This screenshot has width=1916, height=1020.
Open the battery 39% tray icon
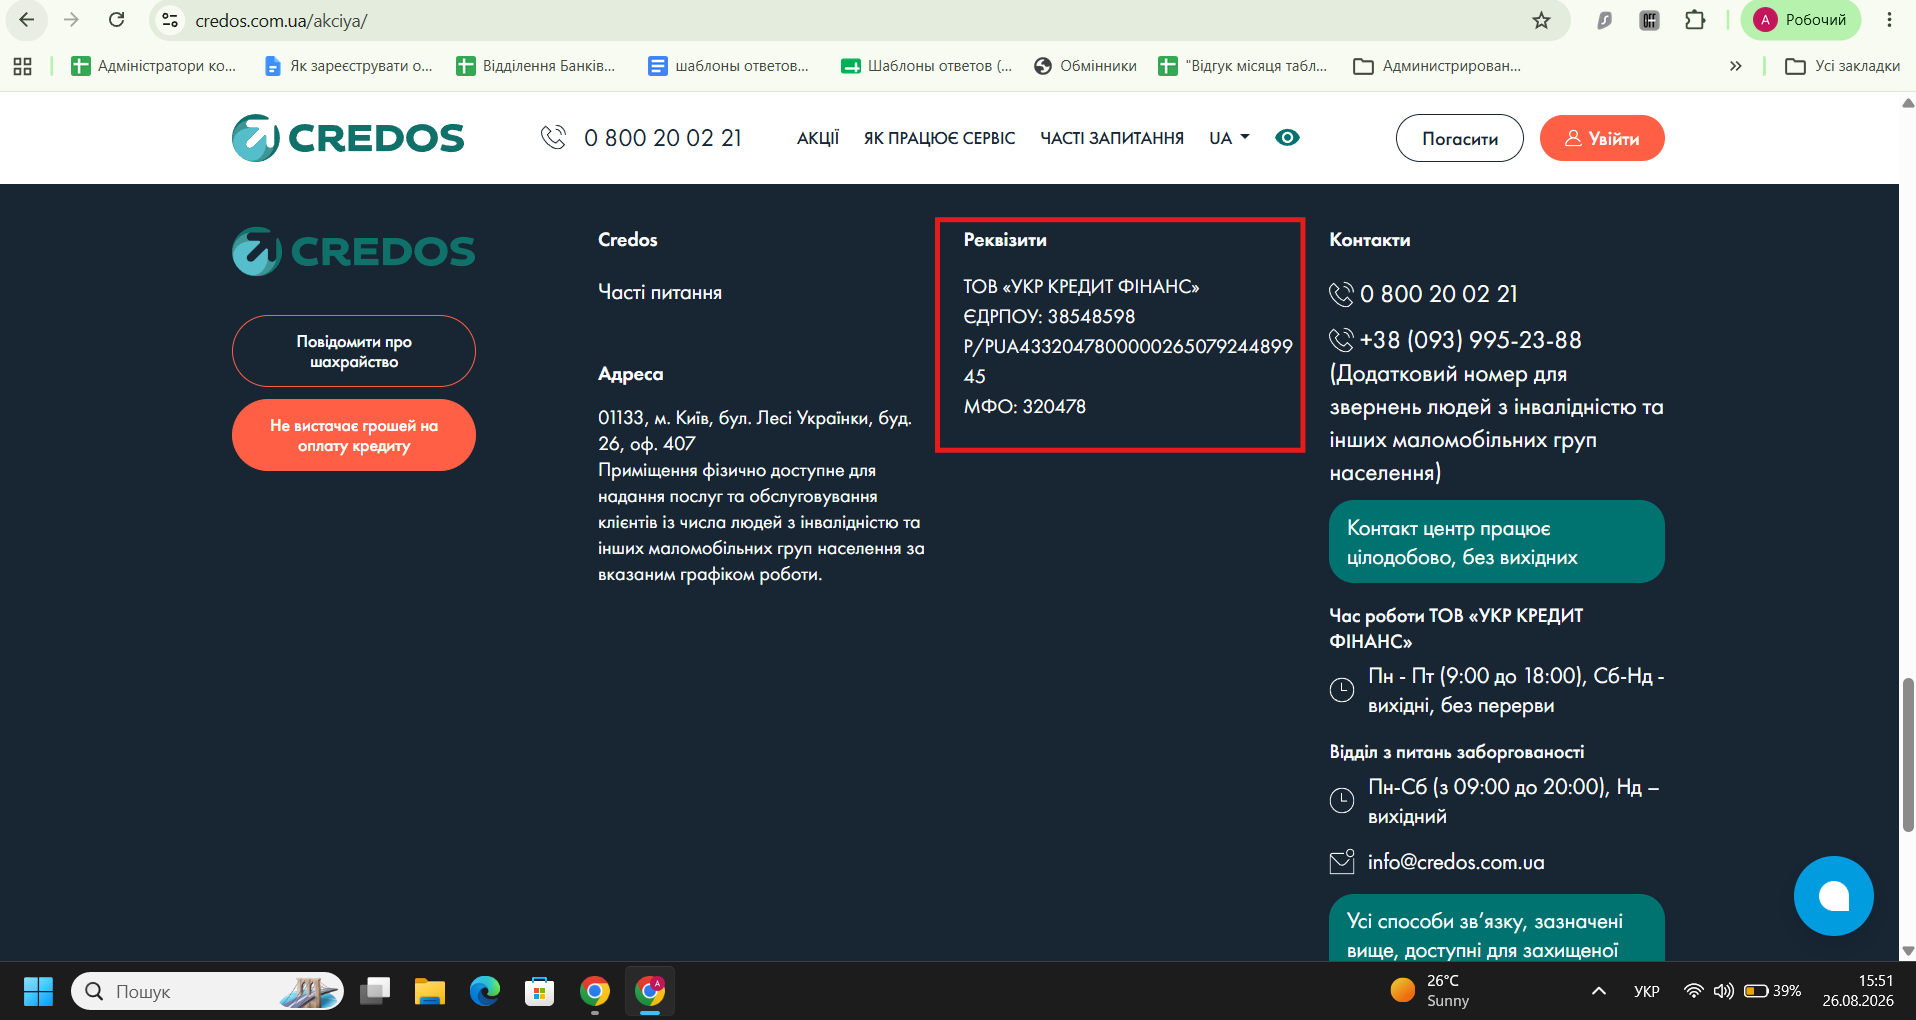coord(1772,991)
